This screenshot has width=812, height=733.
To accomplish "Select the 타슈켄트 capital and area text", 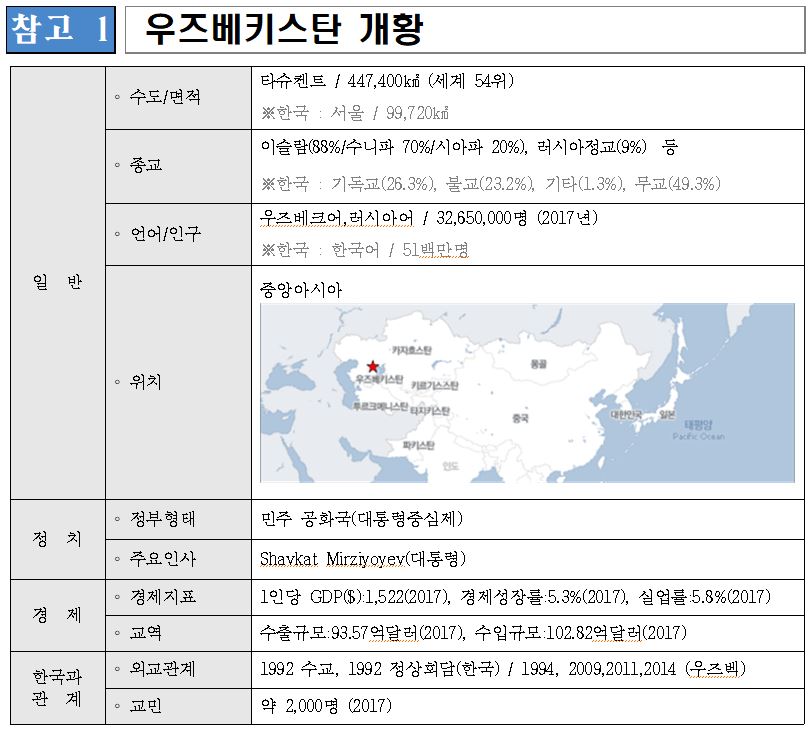I will [x=386, y=81].
